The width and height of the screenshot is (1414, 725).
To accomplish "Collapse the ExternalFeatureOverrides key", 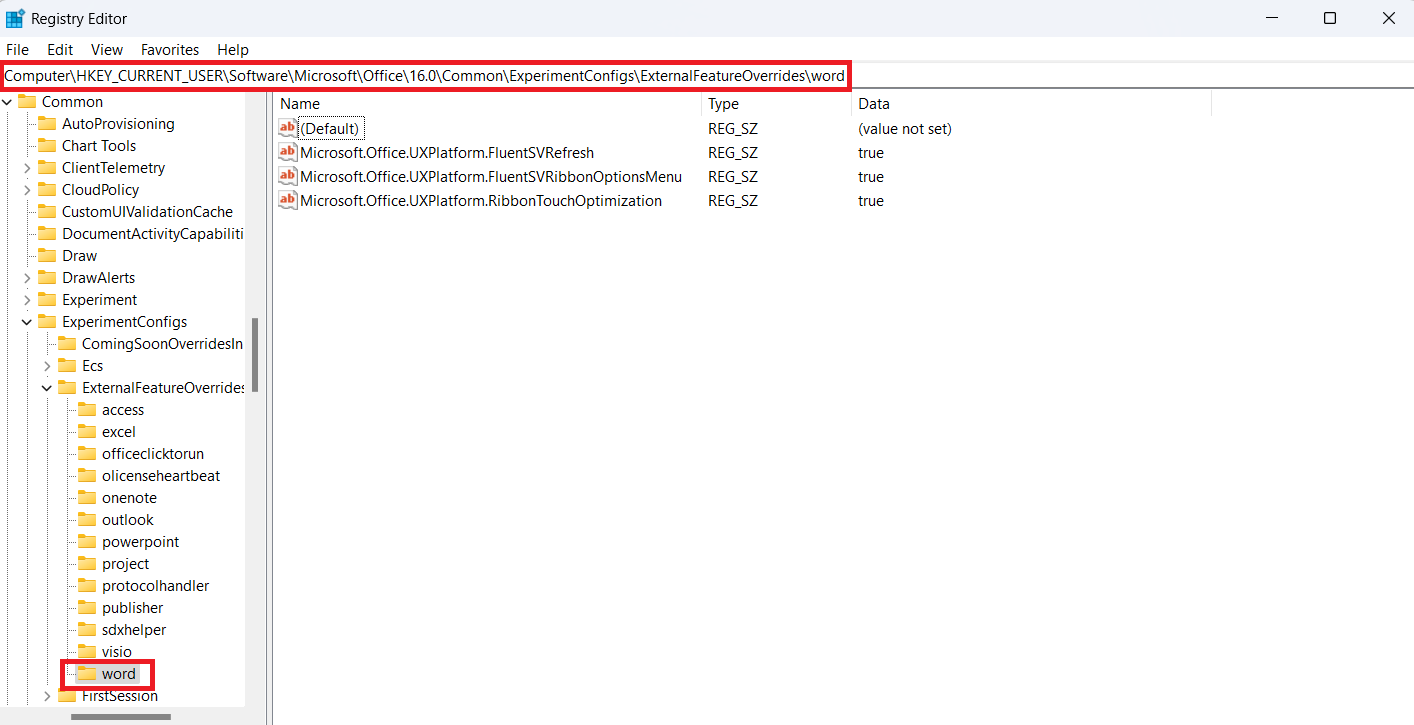I will point(47,388).
